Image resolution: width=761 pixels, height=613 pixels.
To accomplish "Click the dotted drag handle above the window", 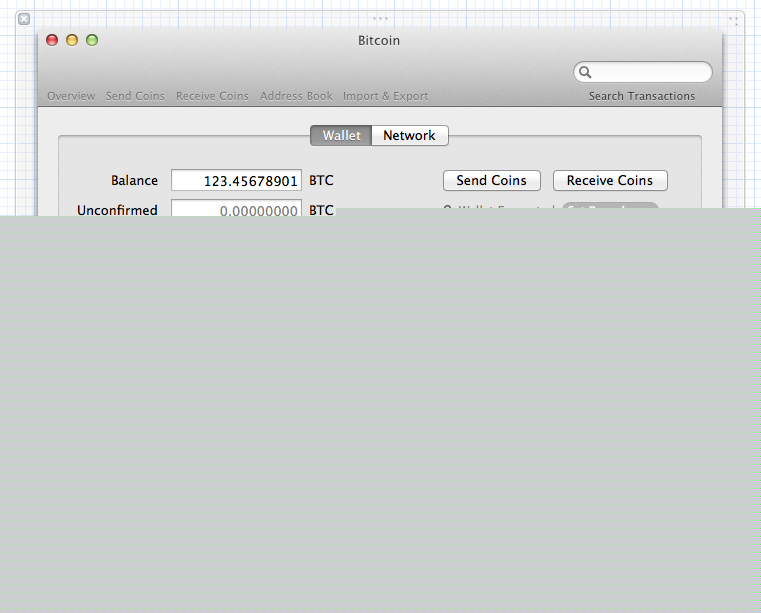I will coord(380,18).
